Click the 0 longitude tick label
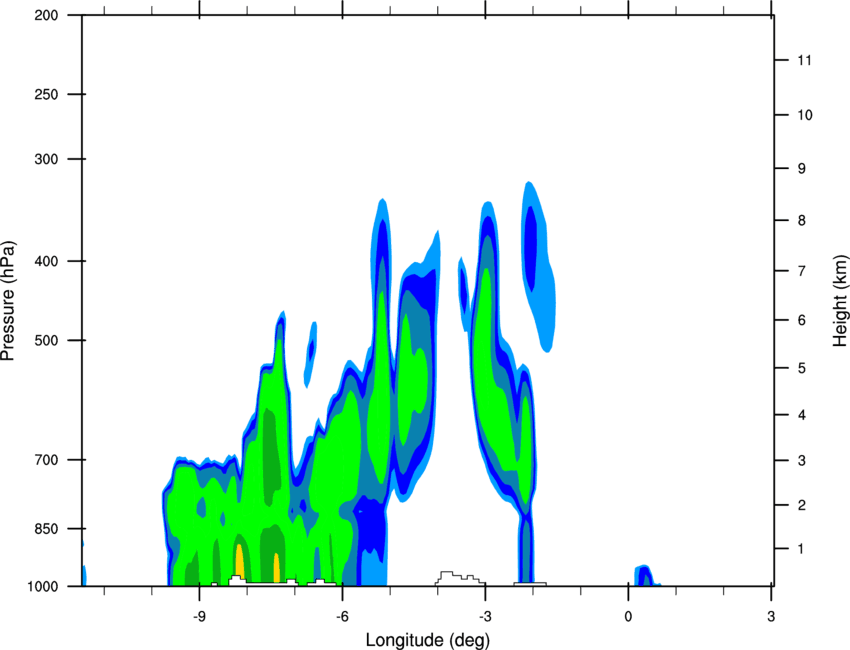 pyautogui.click(x=628, y=616)
